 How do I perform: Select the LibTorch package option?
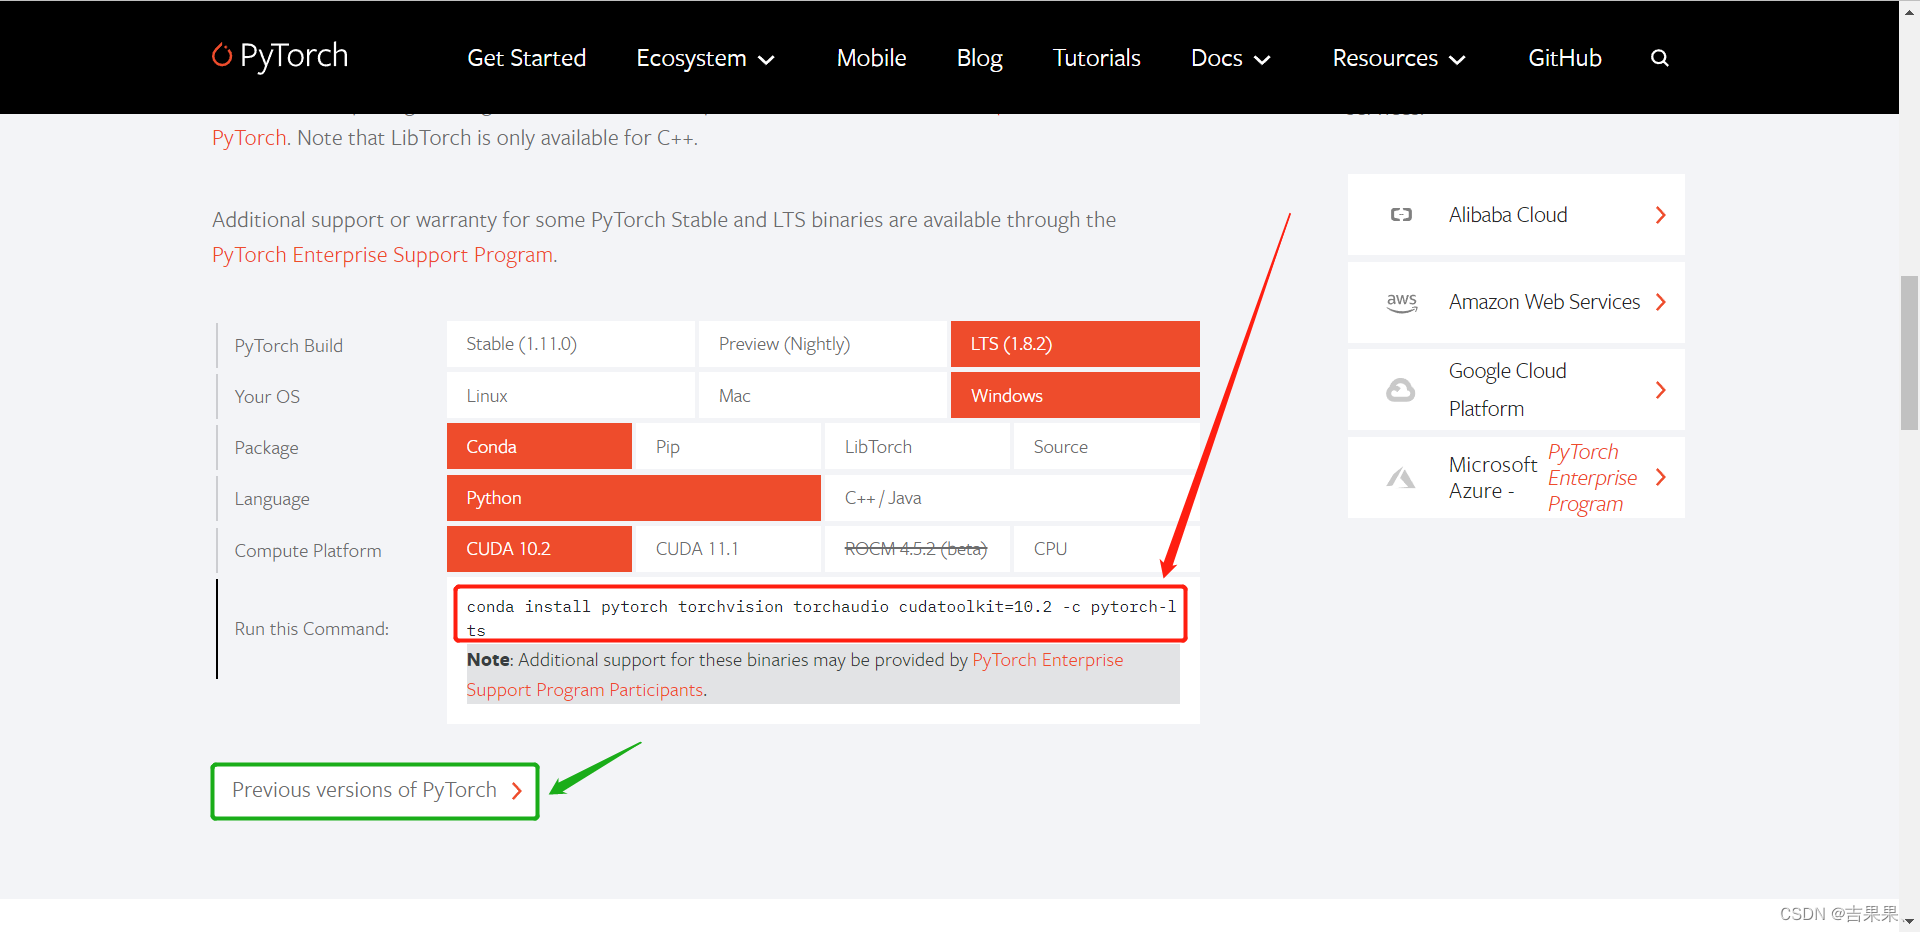917,446
